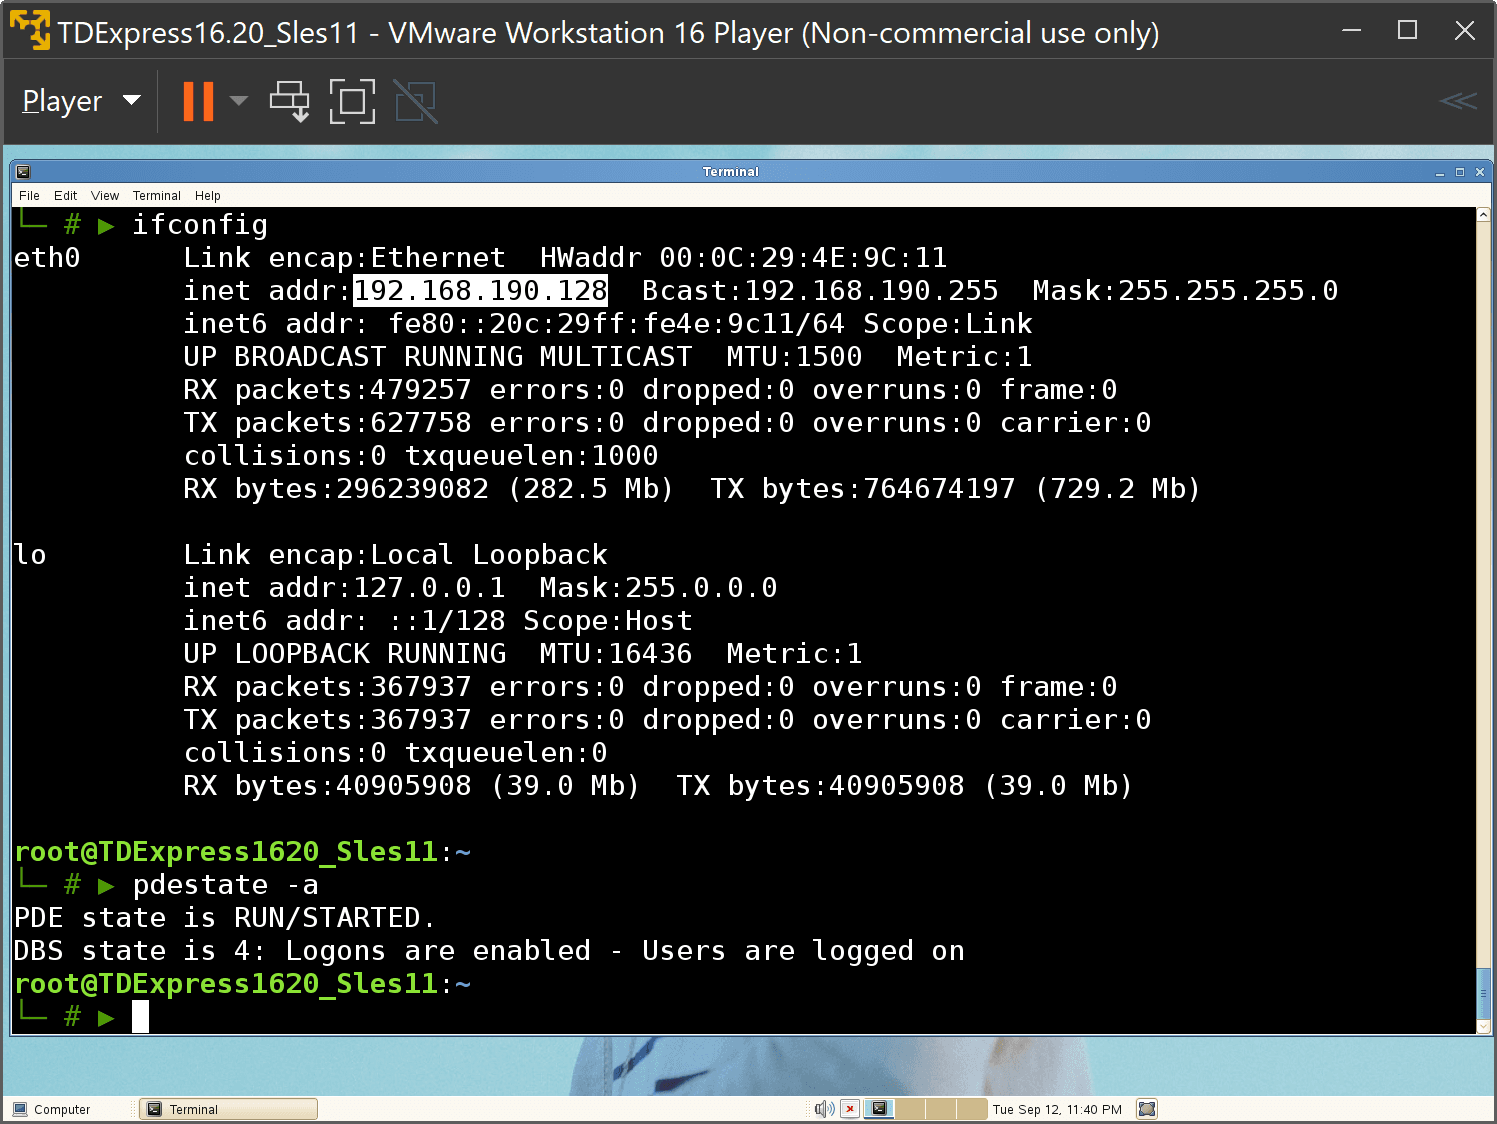Click 'PDE state is RUN/STARTED.' line
Viewport: 1497px width, 1124px height.
(225, 918)
